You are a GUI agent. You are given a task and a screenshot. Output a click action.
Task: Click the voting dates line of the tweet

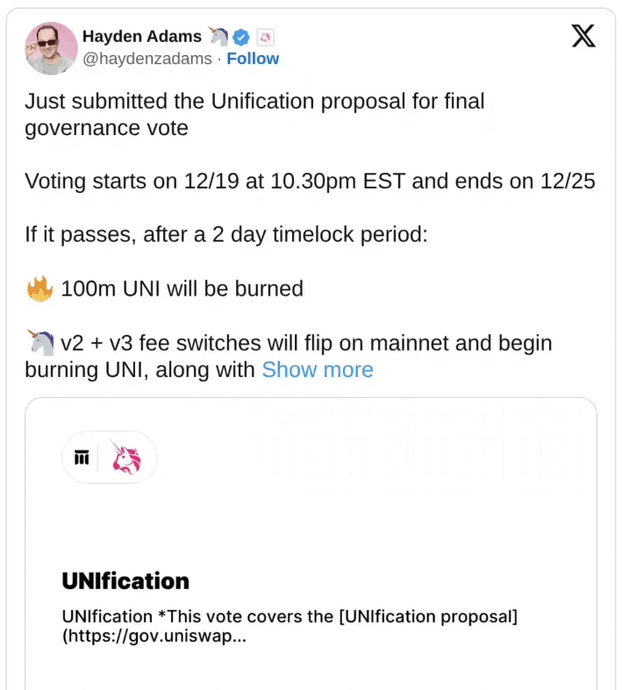[x=310, y=182]
